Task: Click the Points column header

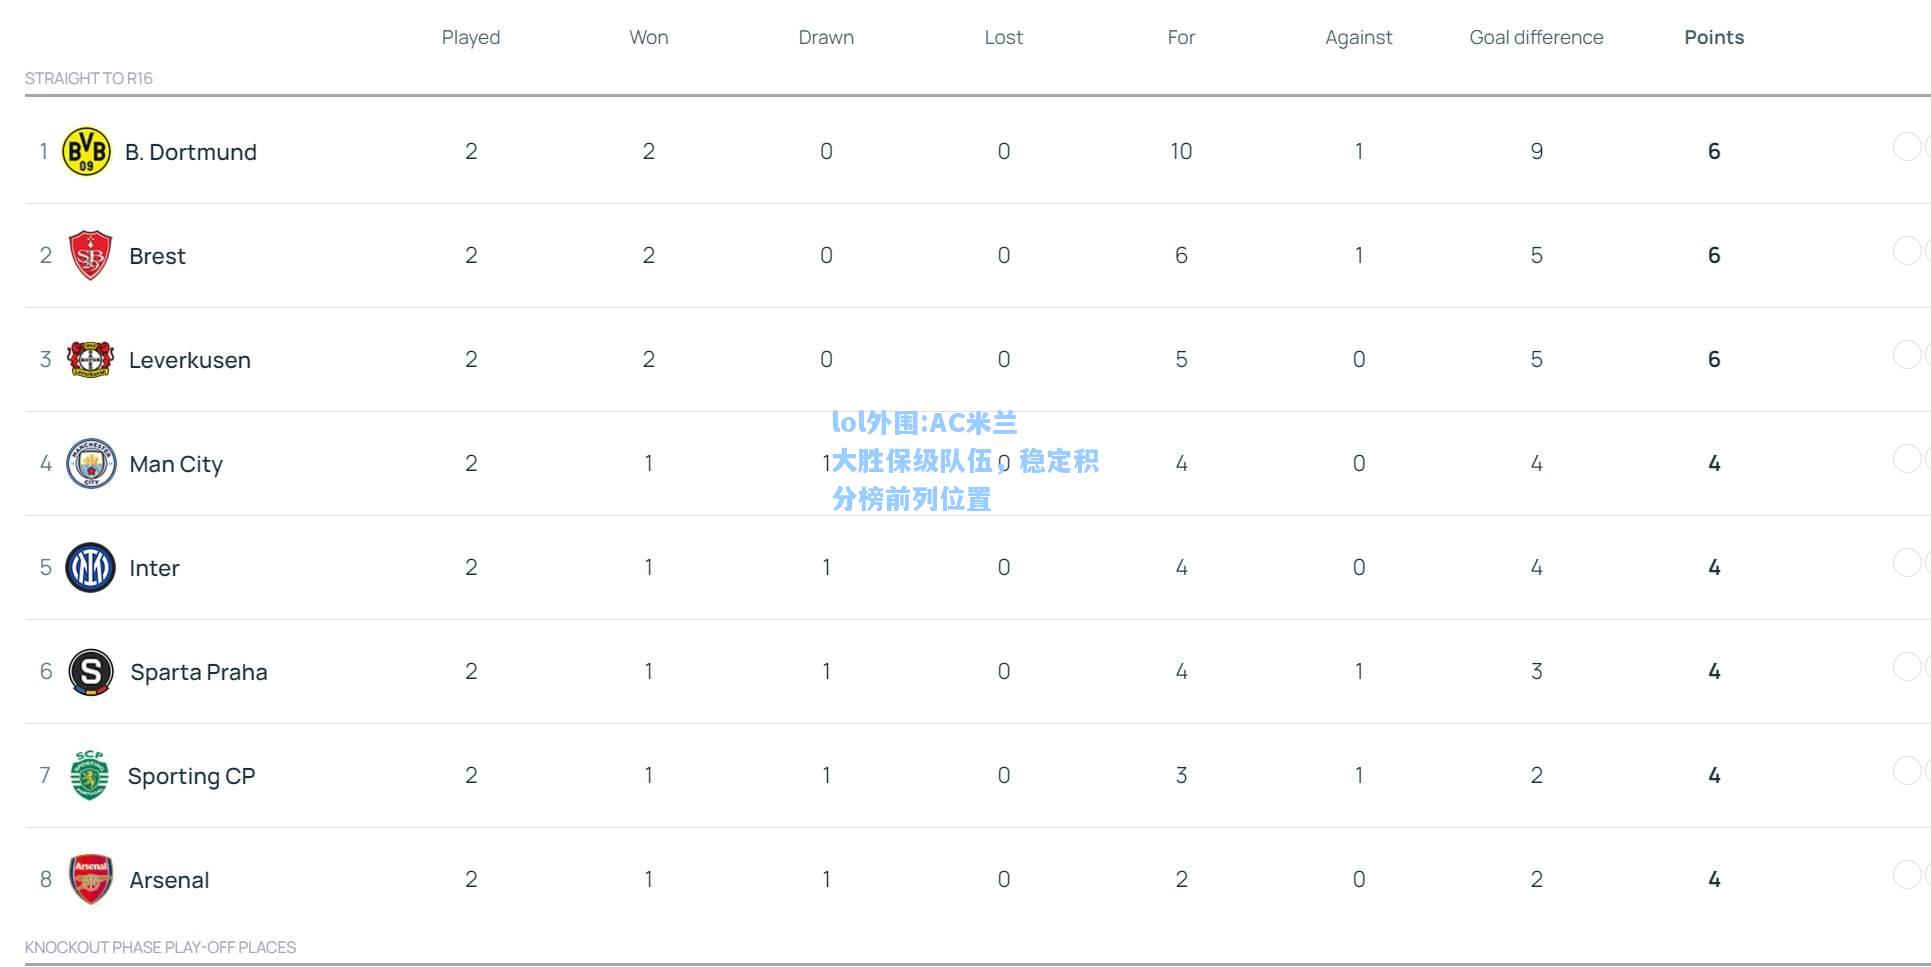Action: (x=1714, y=37)
